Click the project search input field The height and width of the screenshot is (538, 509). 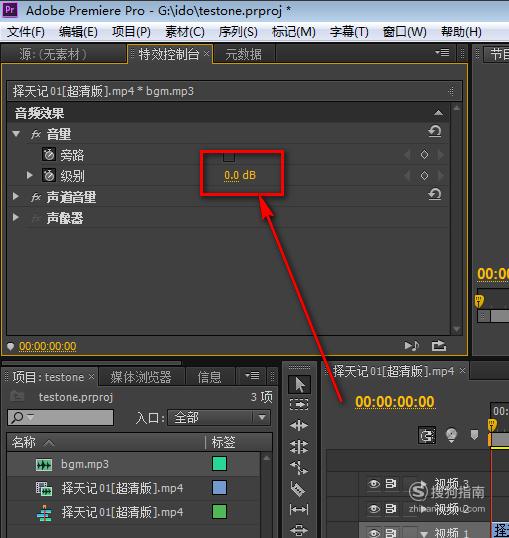tap(60, 418)
